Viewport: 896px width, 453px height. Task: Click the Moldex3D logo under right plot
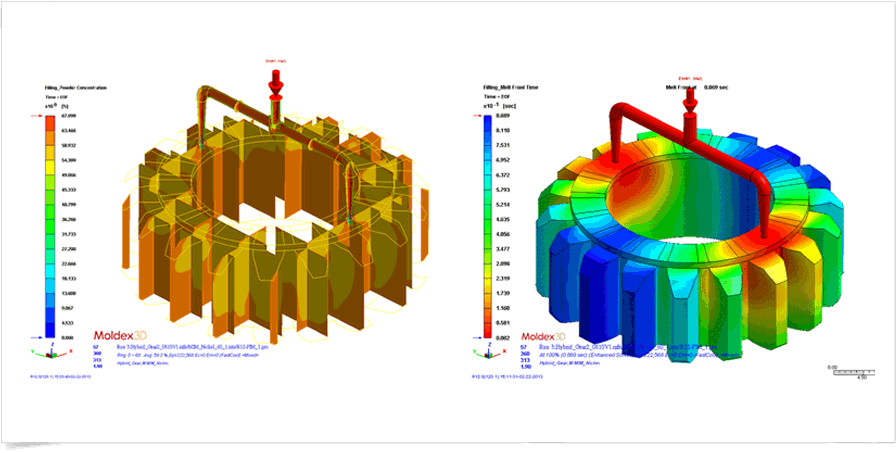click(542, 335)
